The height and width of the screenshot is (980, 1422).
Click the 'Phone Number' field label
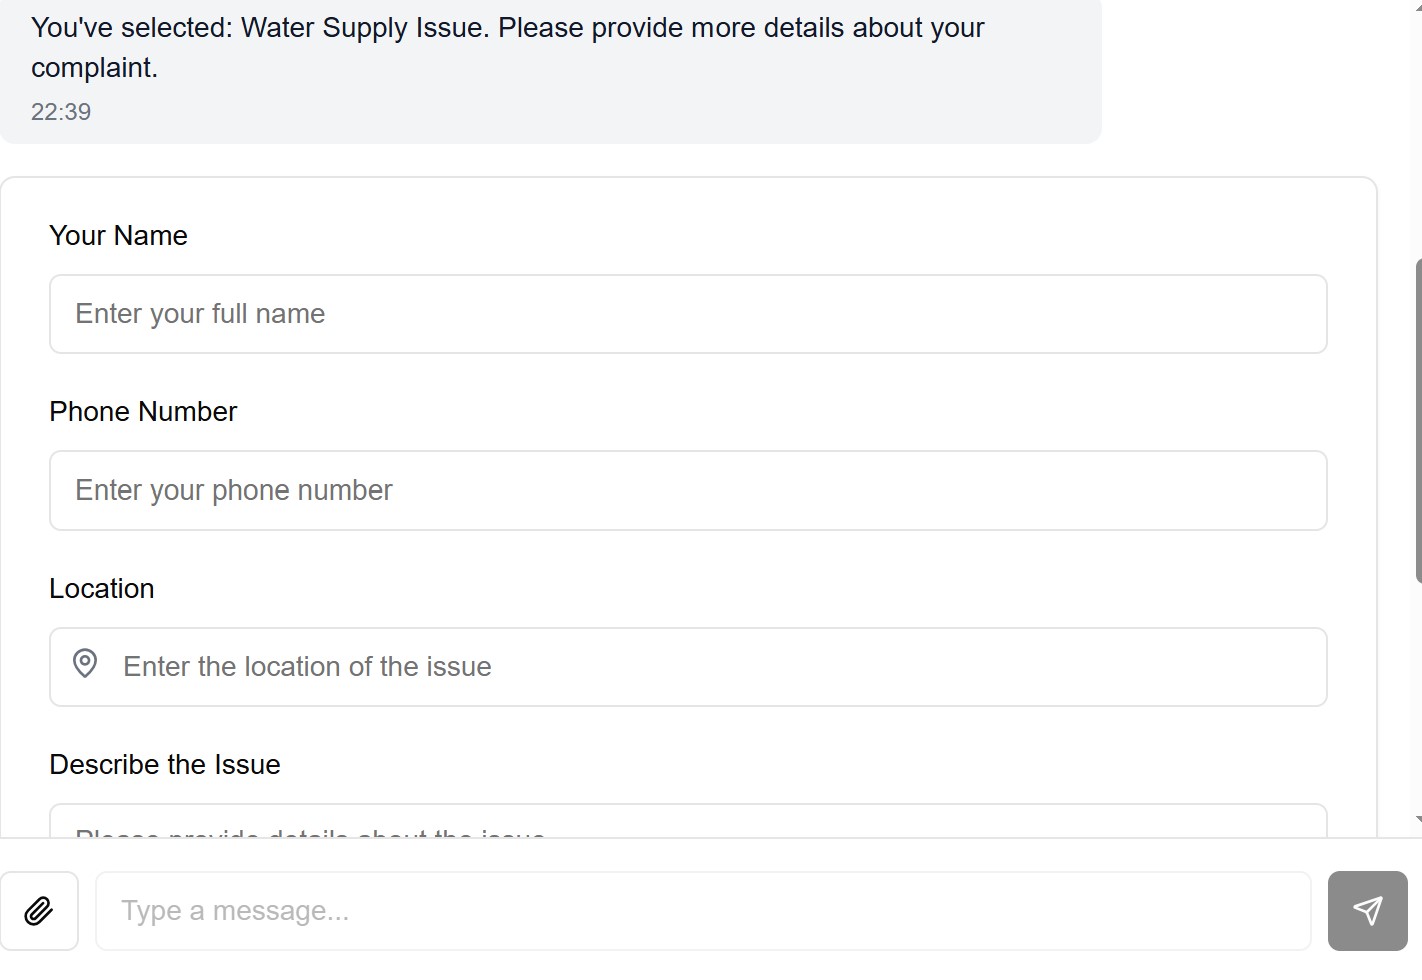pos(143,411)
